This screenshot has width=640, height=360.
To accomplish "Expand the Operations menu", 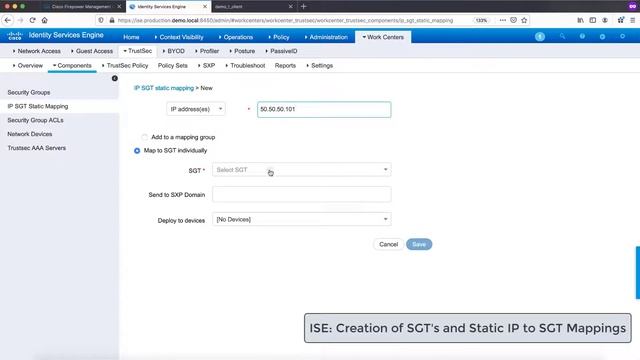I will point(236,37).
